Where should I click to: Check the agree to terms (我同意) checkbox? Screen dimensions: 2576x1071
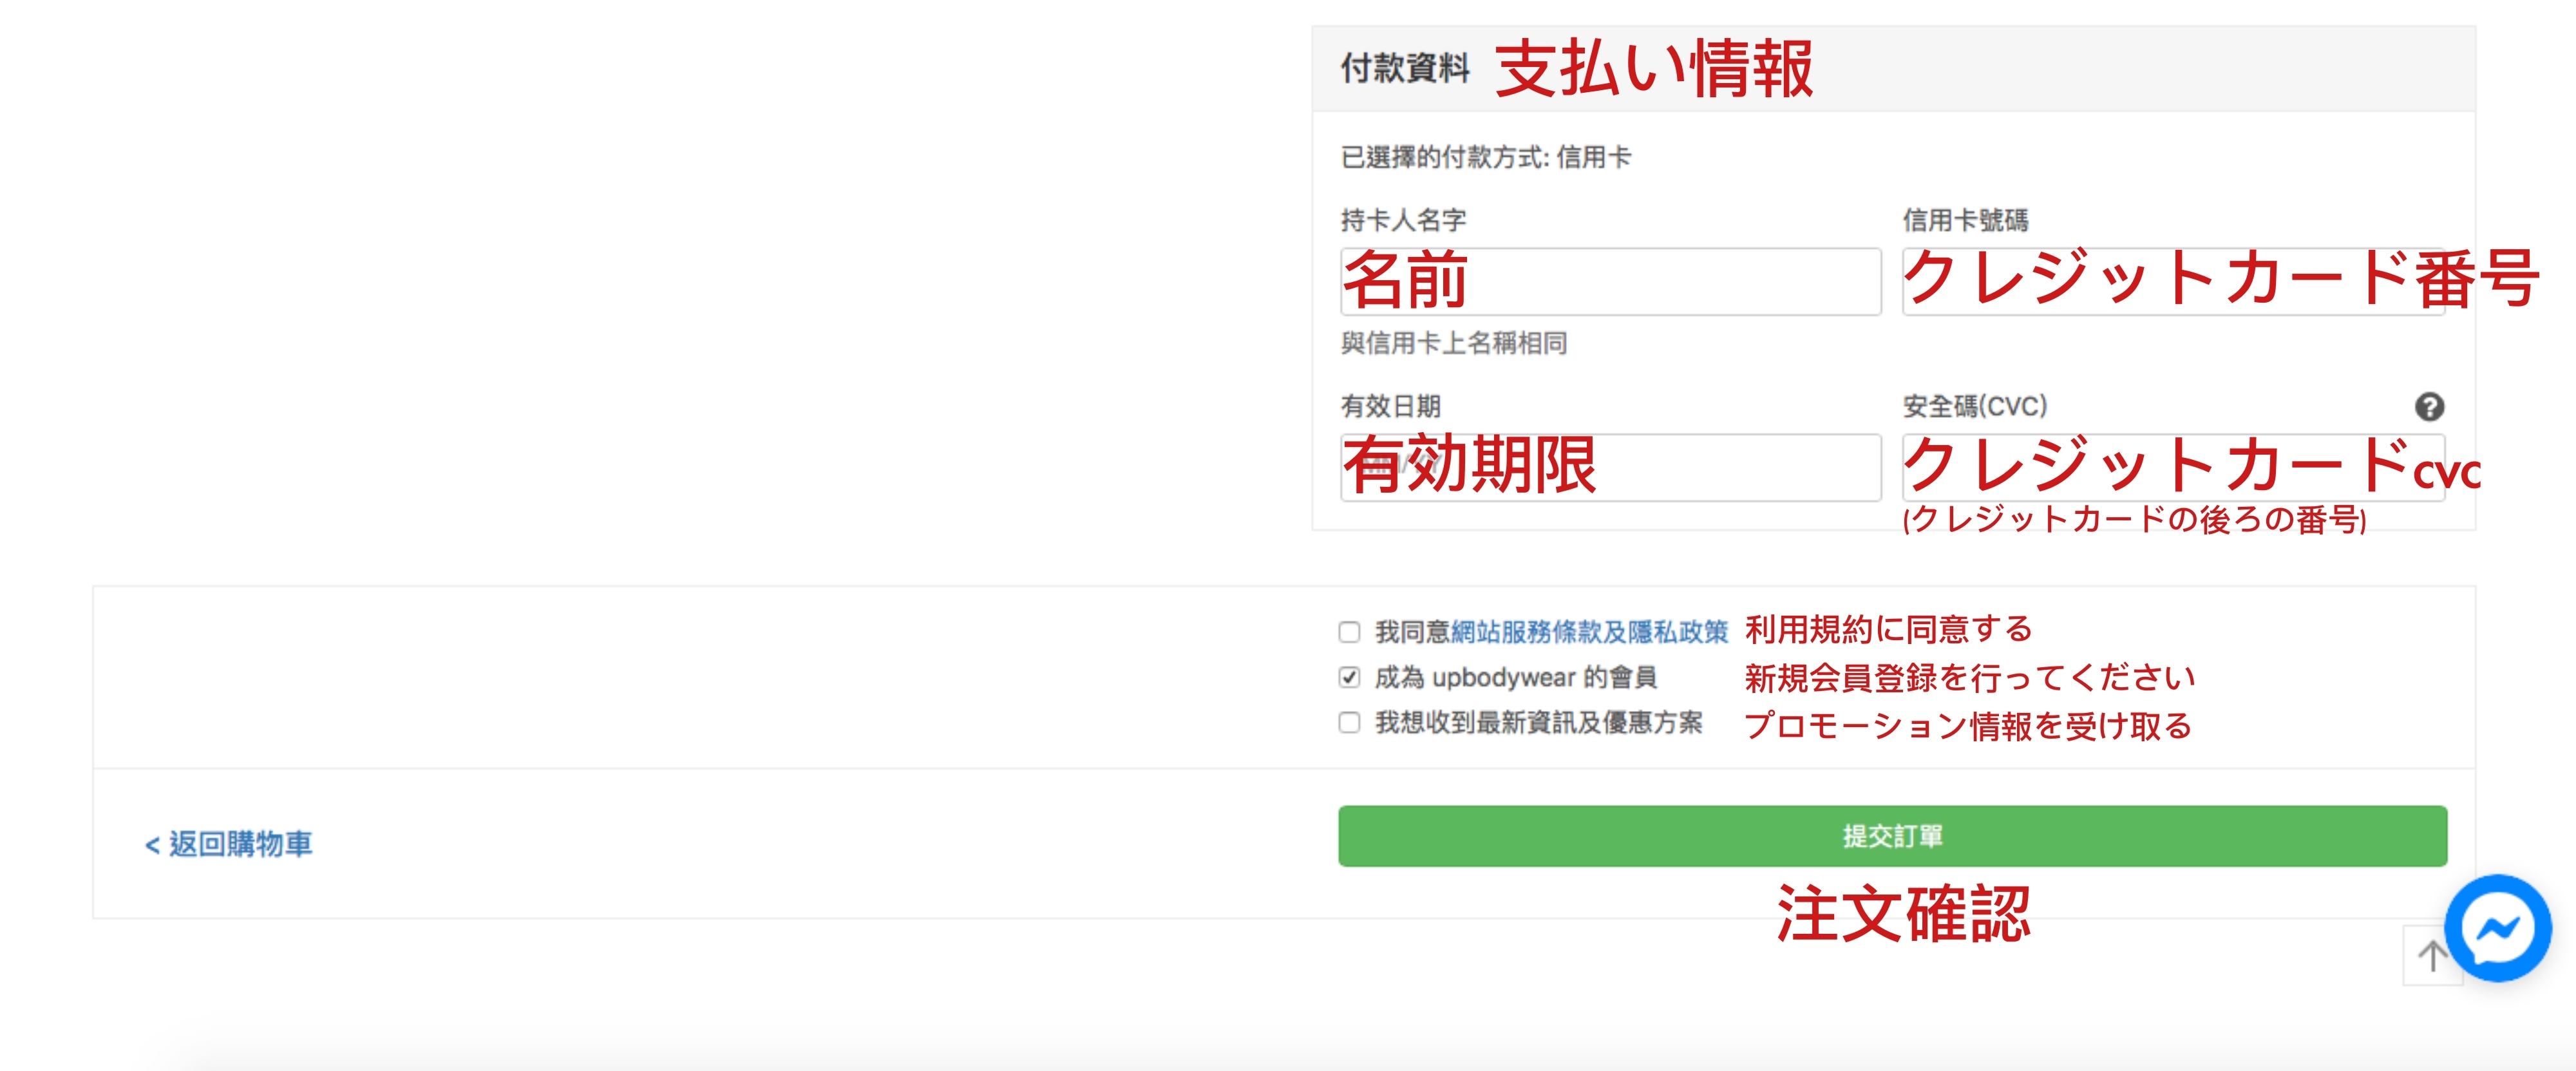coord(1349,632)
